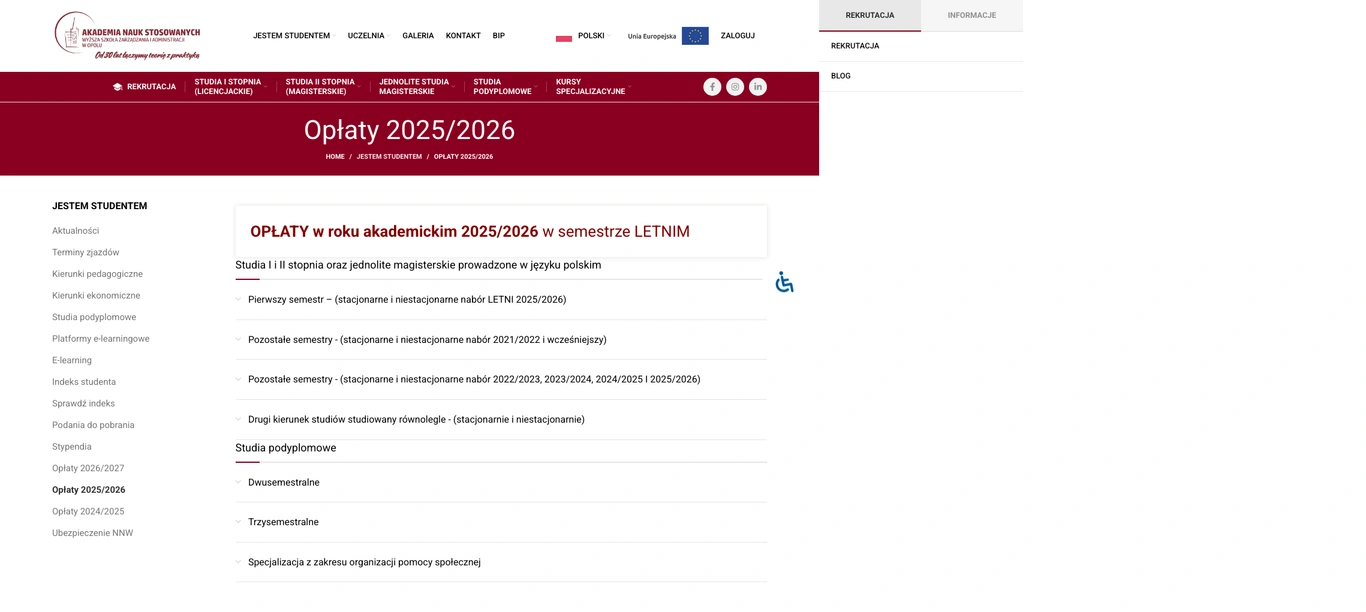Open the Galeria menu item
This screenshot has height=612, width=1366.
point(418,36)
